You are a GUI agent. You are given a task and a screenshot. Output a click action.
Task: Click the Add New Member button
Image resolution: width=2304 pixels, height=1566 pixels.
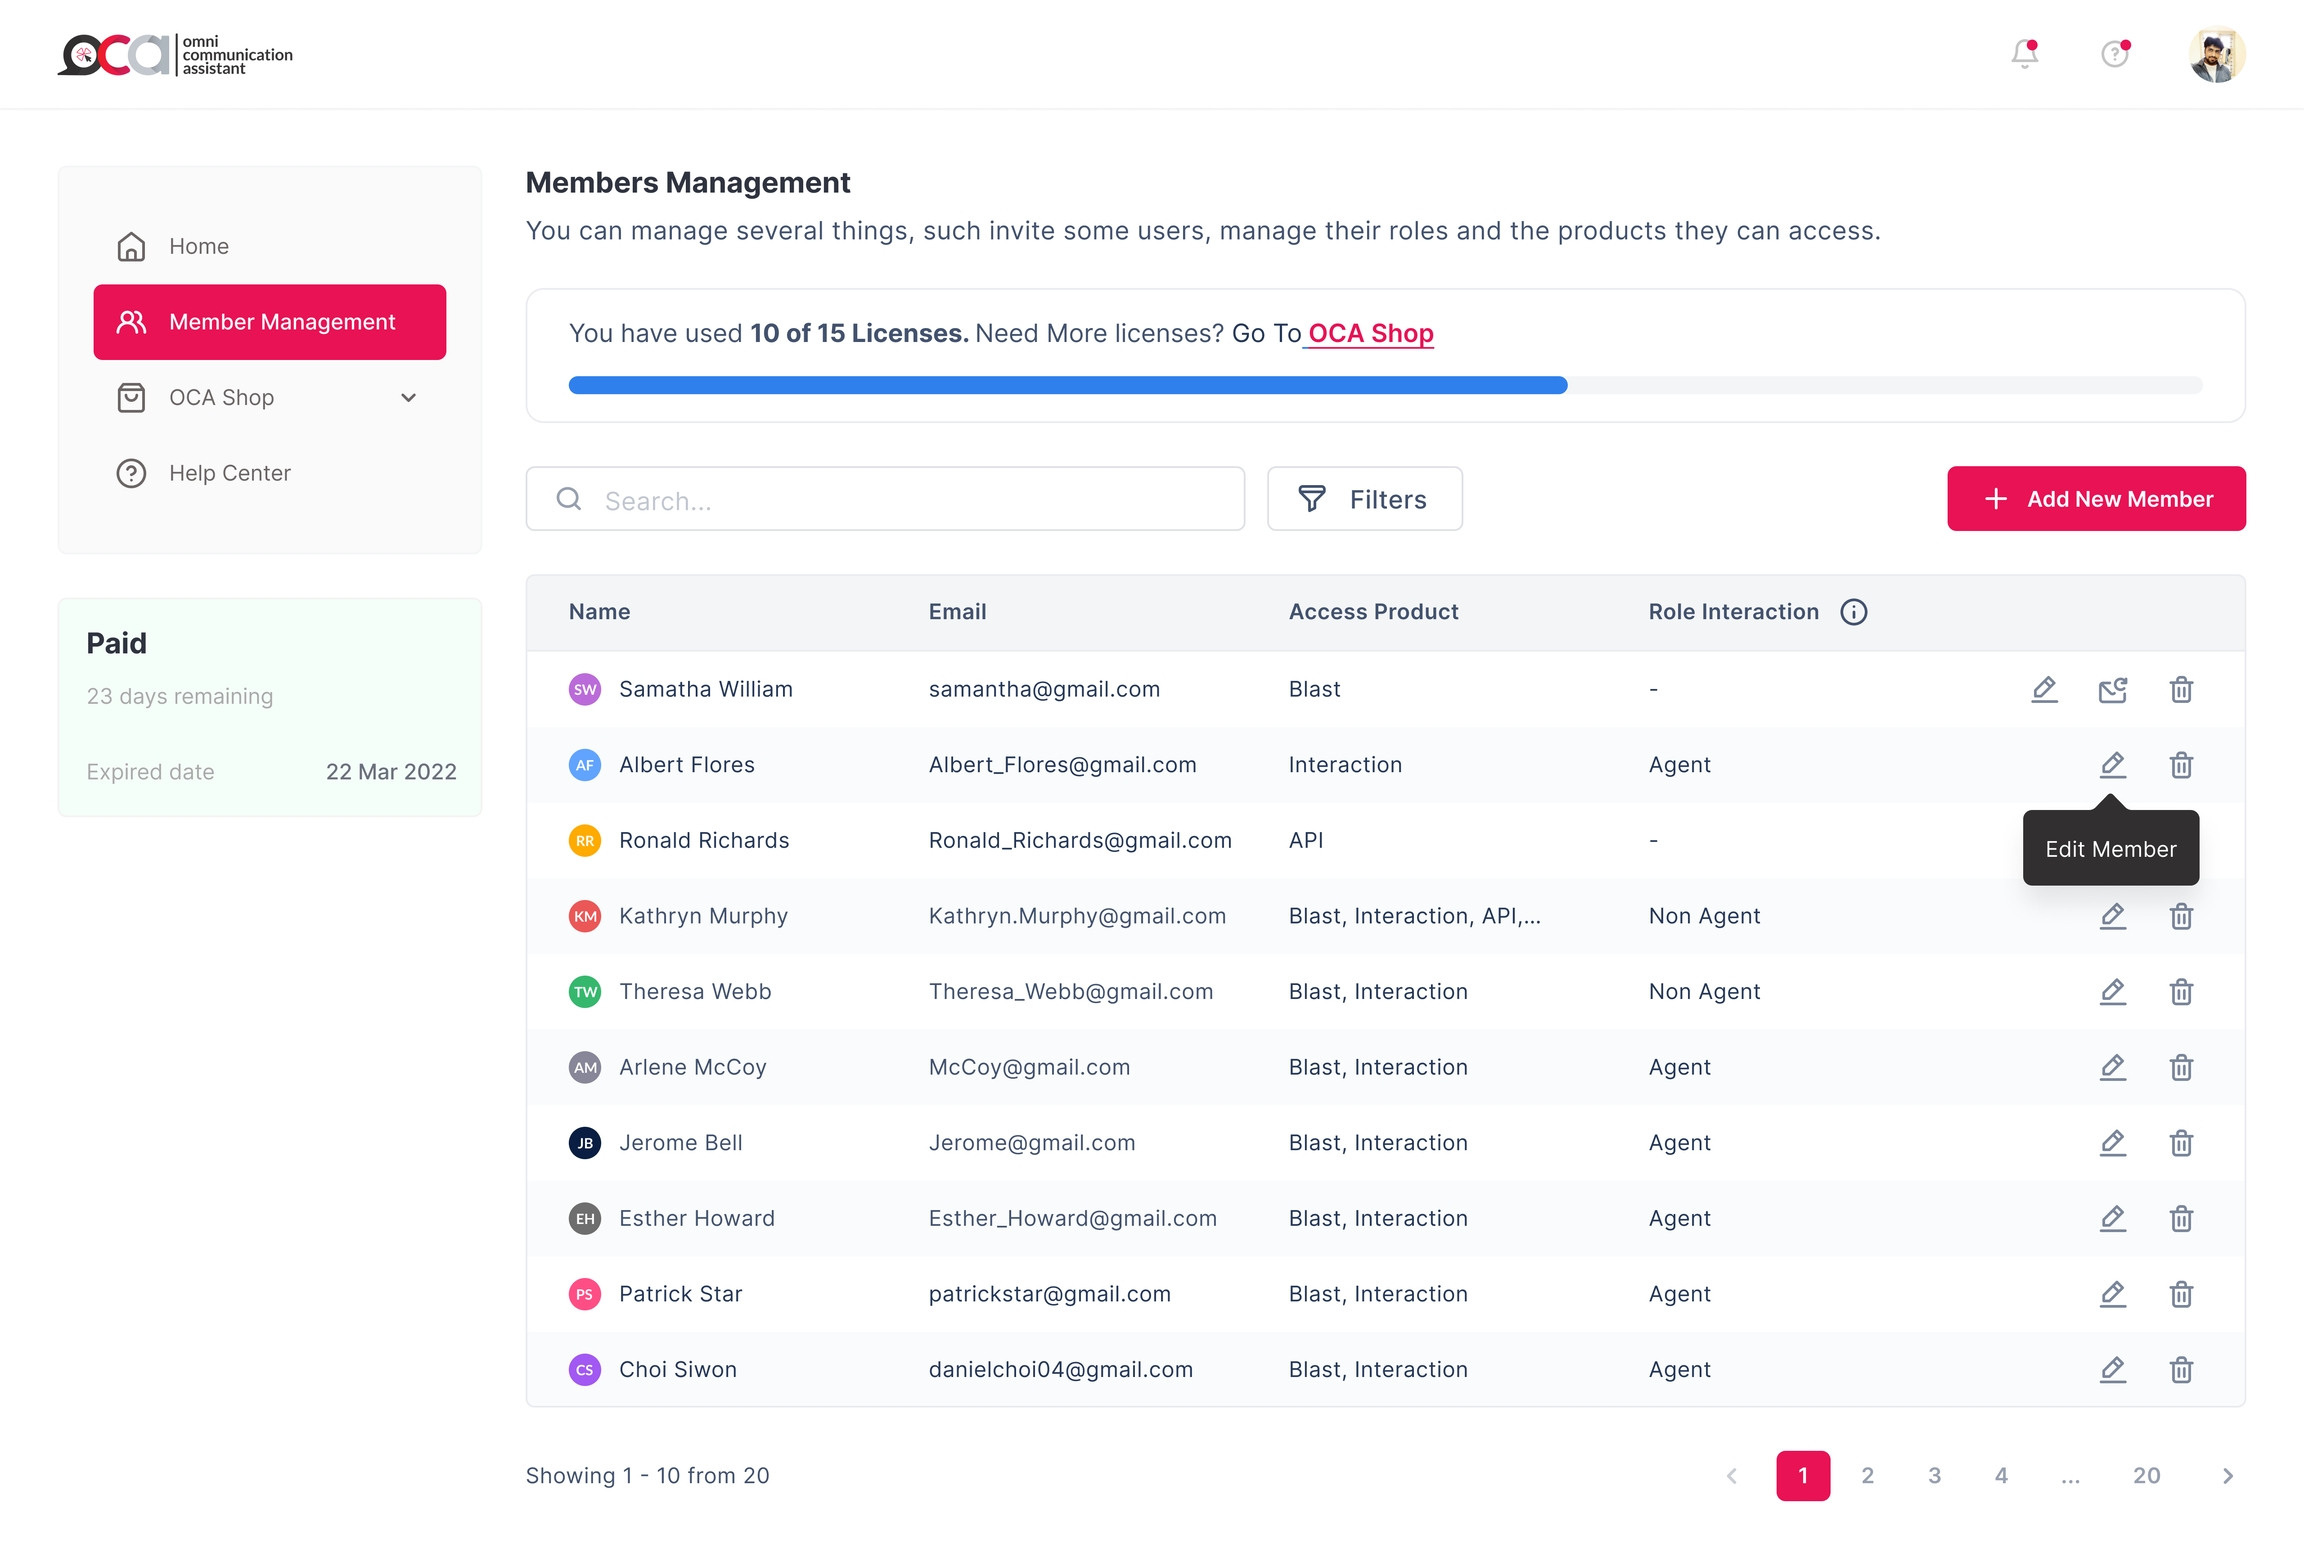pos(2096,499)
